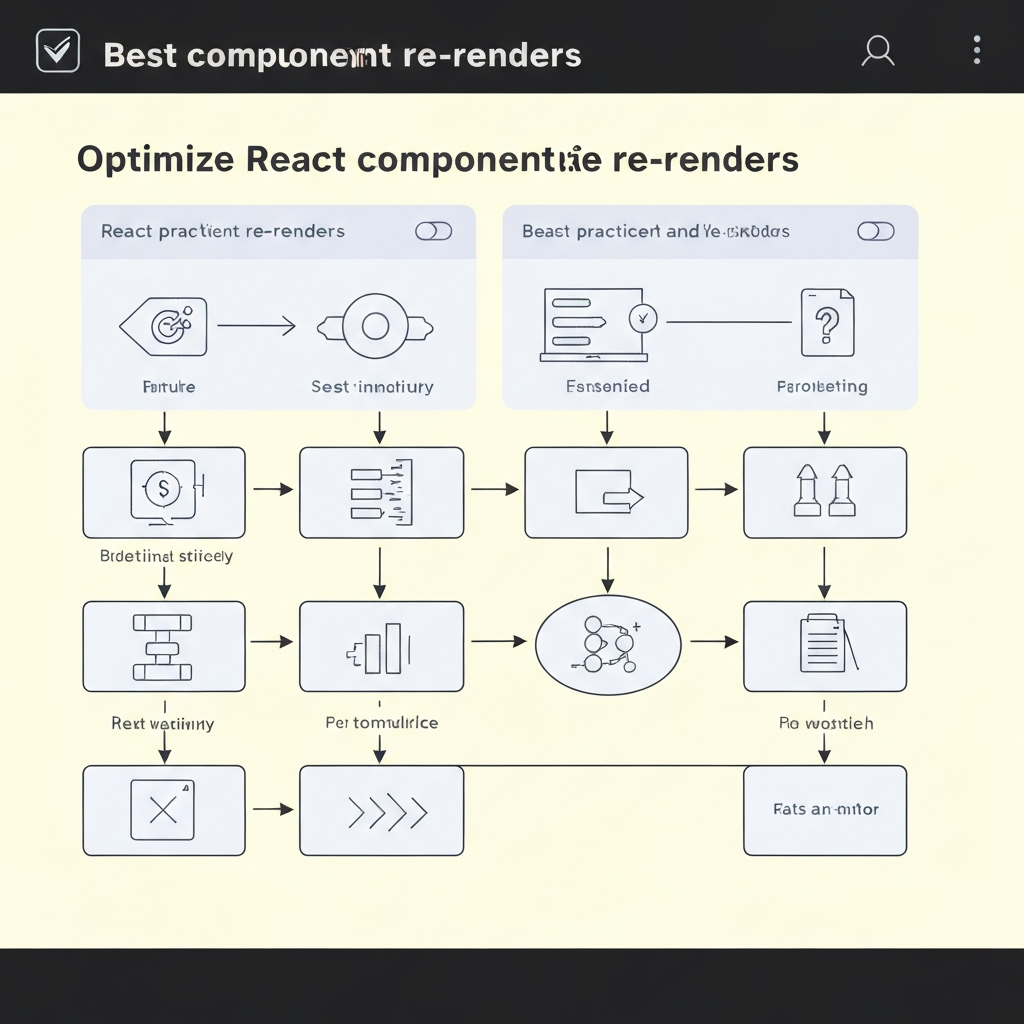Click the 'Rext watiiny' stacked blocks node
This screenshot has width=1024, height=1024.
coord(163,645)
